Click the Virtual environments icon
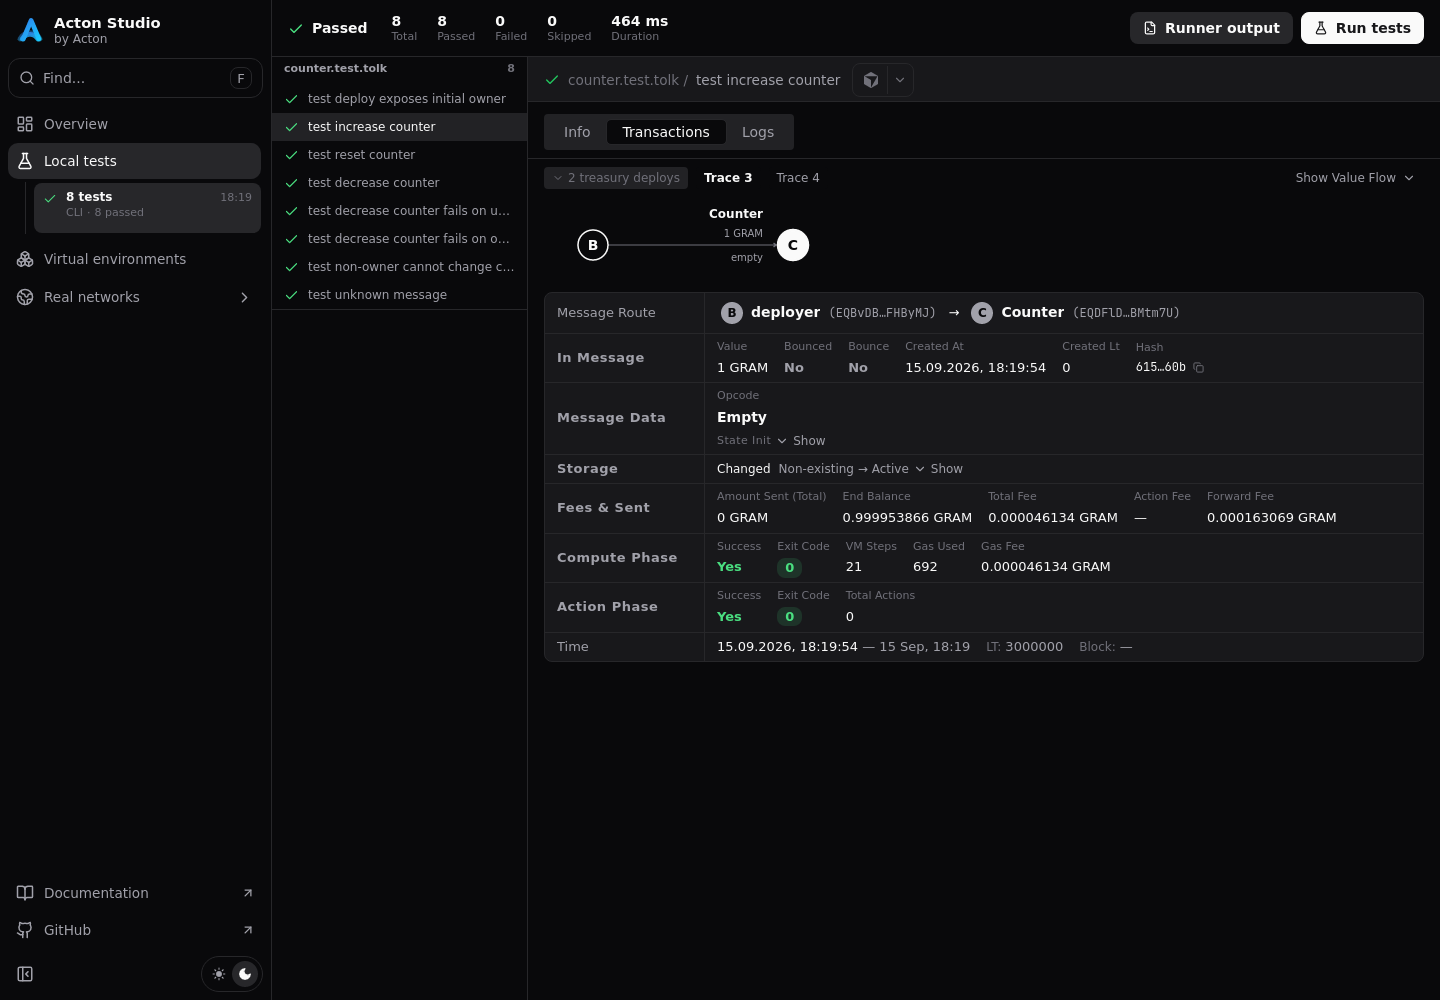Image resolution: width=1440 pixels, height=1000 pixels. click(x=25, y=259)
